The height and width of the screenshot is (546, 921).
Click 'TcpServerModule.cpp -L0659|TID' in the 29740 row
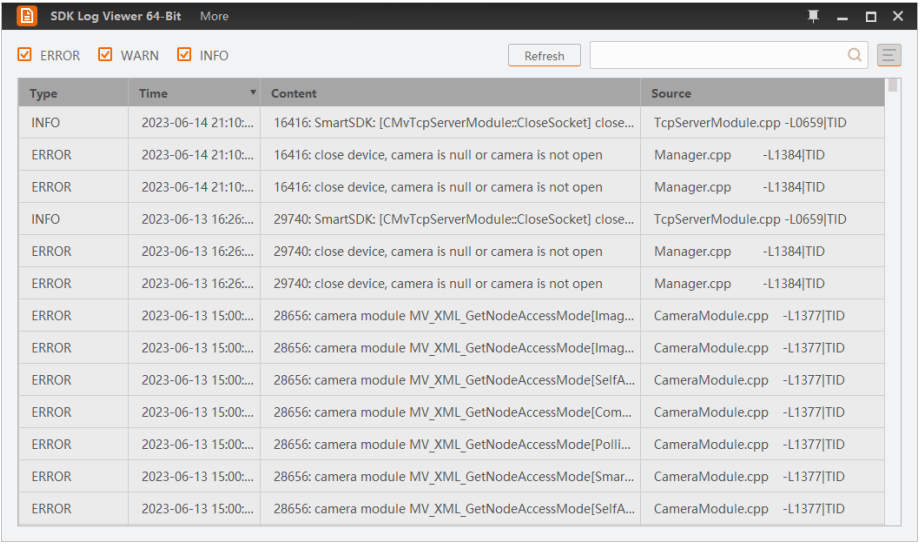point(751,219)
